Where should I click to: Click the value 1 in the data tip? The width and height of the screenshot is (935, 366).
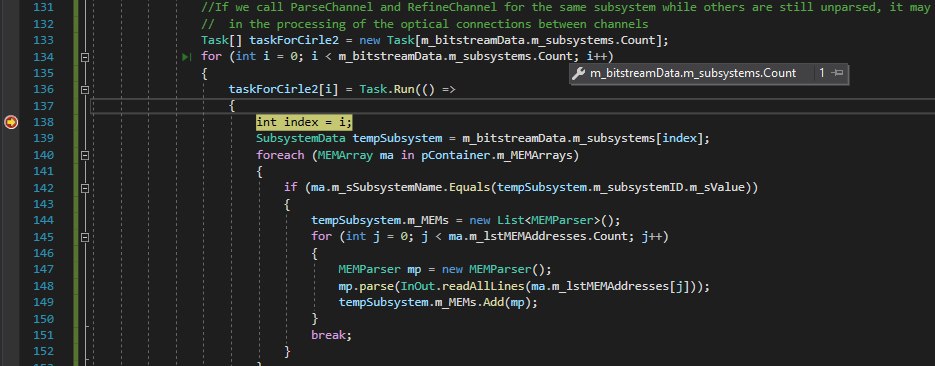pos(822,73)
